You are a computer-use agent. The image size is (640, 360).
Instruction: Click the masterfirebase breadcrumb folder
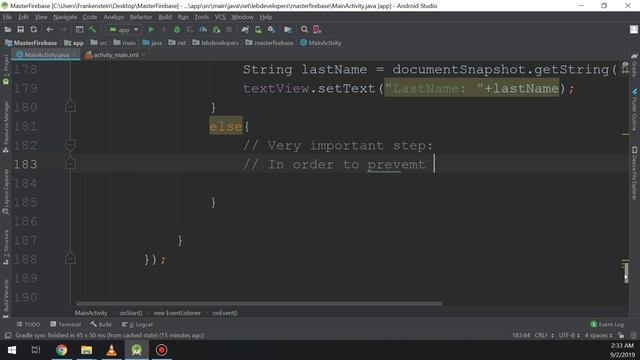[x=269, y=43]
